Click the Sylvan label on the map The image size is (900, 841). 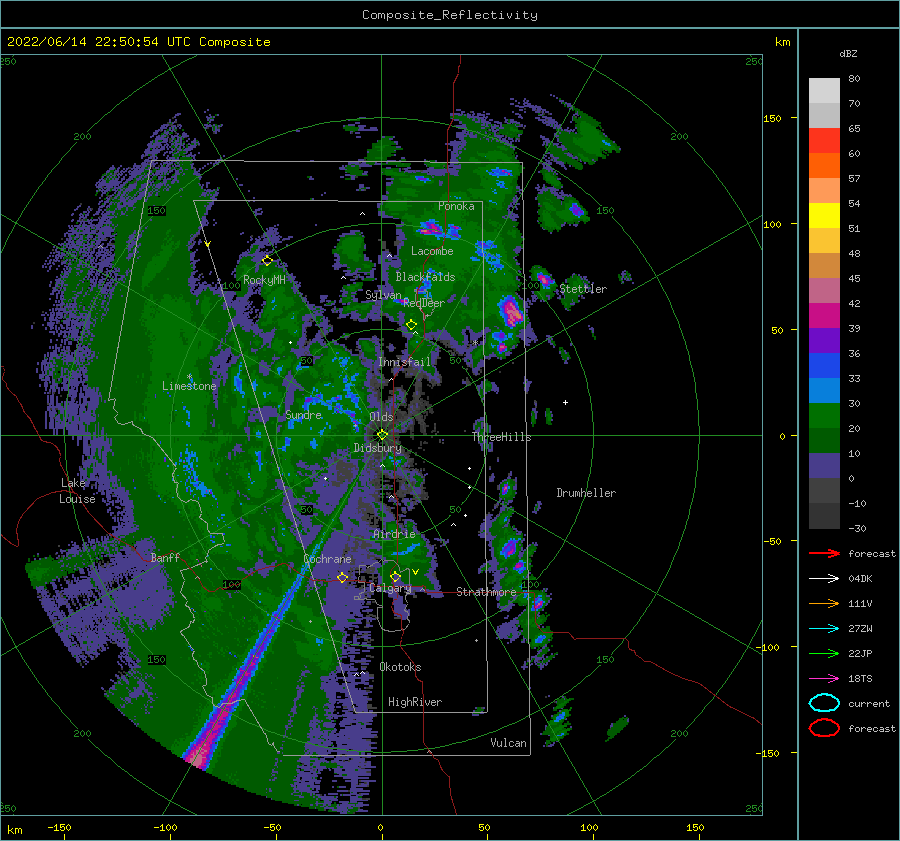tap(383, 295)
